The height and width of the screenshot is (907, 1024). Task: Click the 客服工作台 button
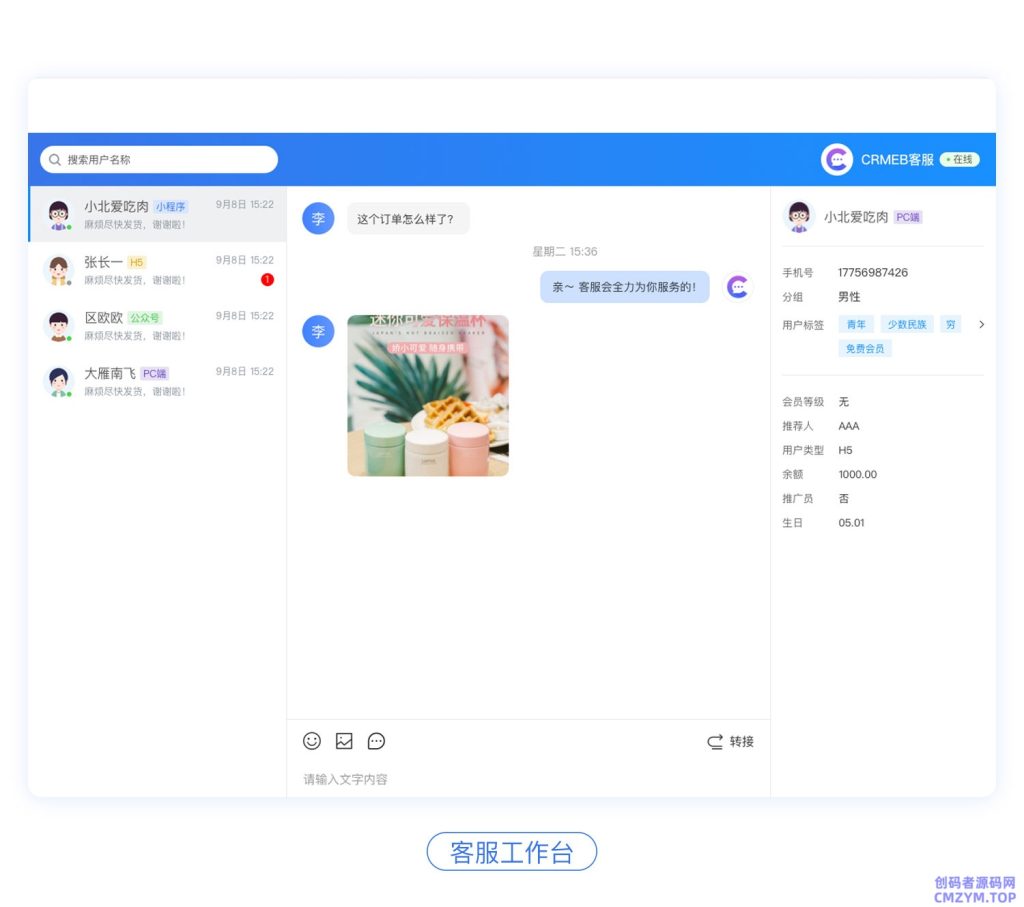pos(512,851)
